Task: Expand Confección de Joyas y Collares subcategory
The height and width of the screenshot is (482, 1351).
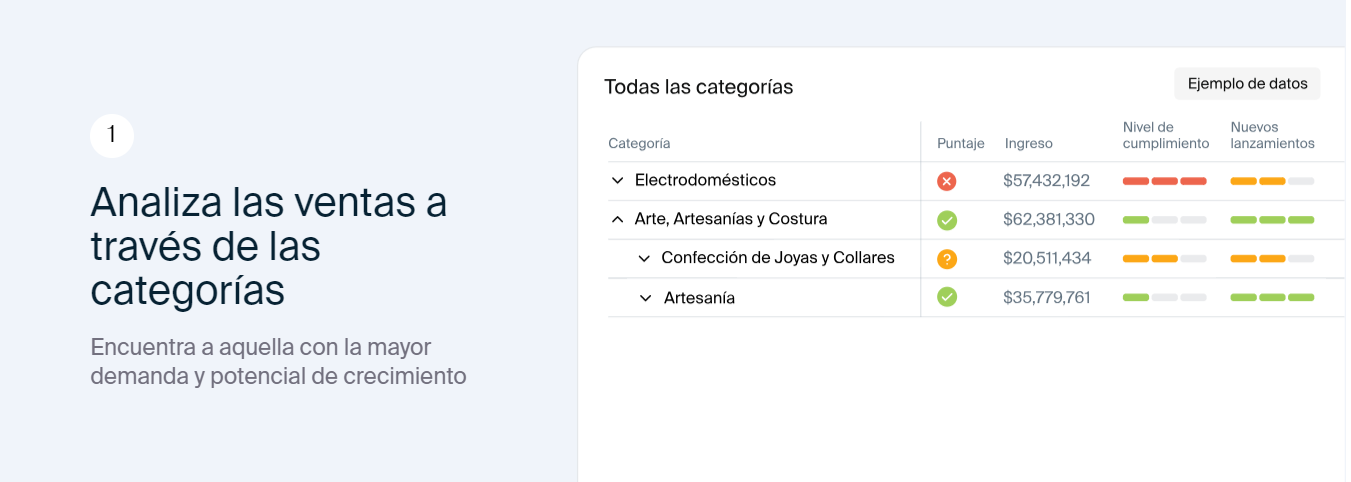Action: click(645, 258)
